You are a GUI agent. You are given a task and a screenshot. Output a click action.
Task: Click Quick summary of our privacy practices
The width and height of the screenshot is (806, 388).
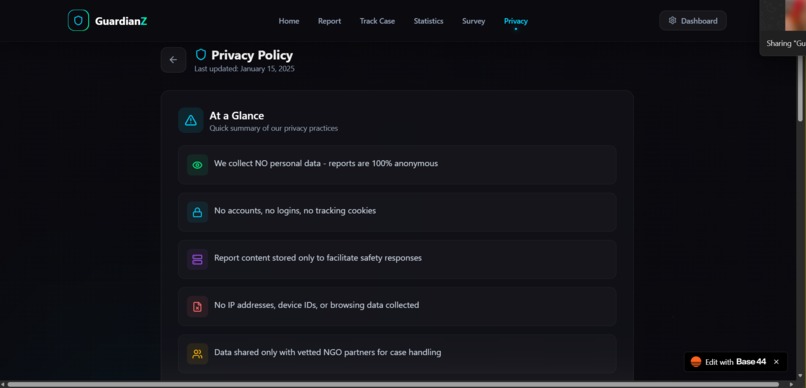click(x=273, y=128)
